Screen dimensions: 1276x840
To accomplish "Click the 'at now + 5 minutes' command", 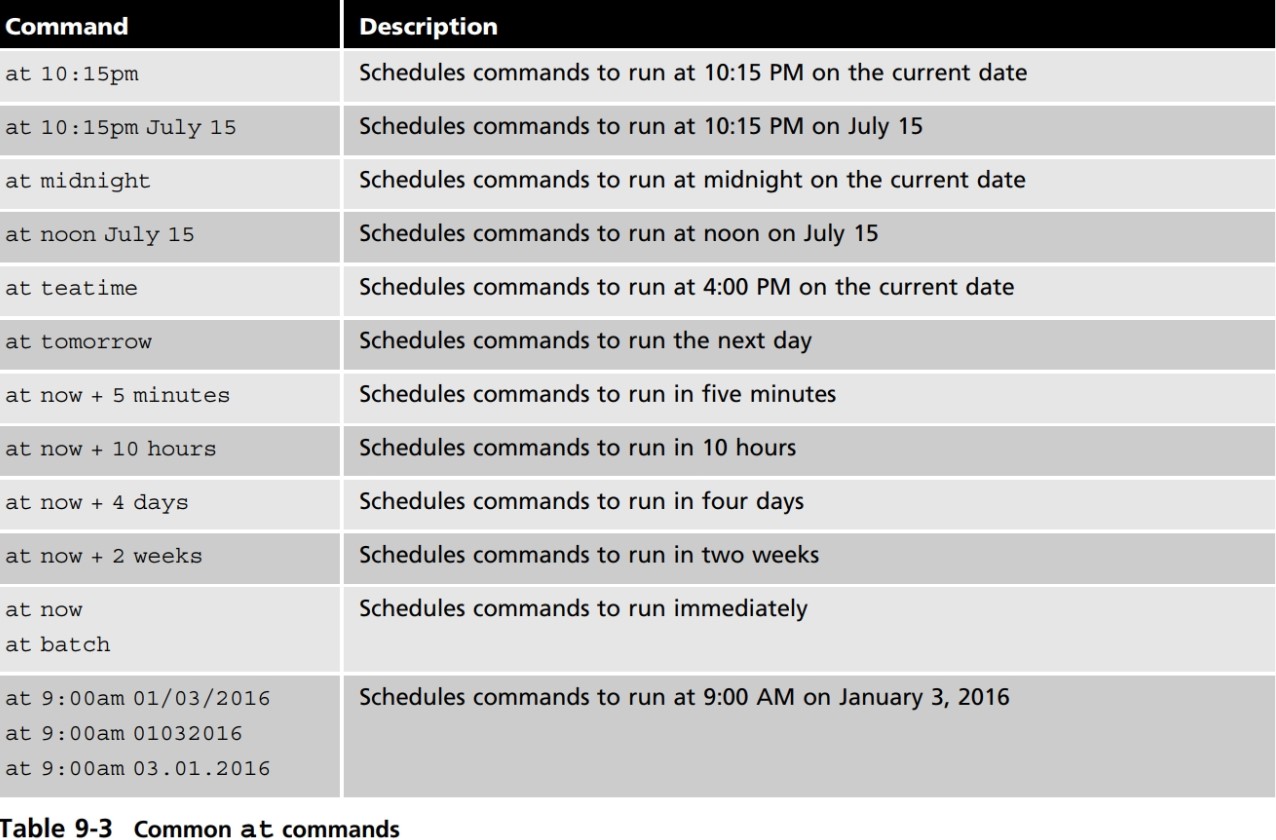I will (x=117, y=395).
